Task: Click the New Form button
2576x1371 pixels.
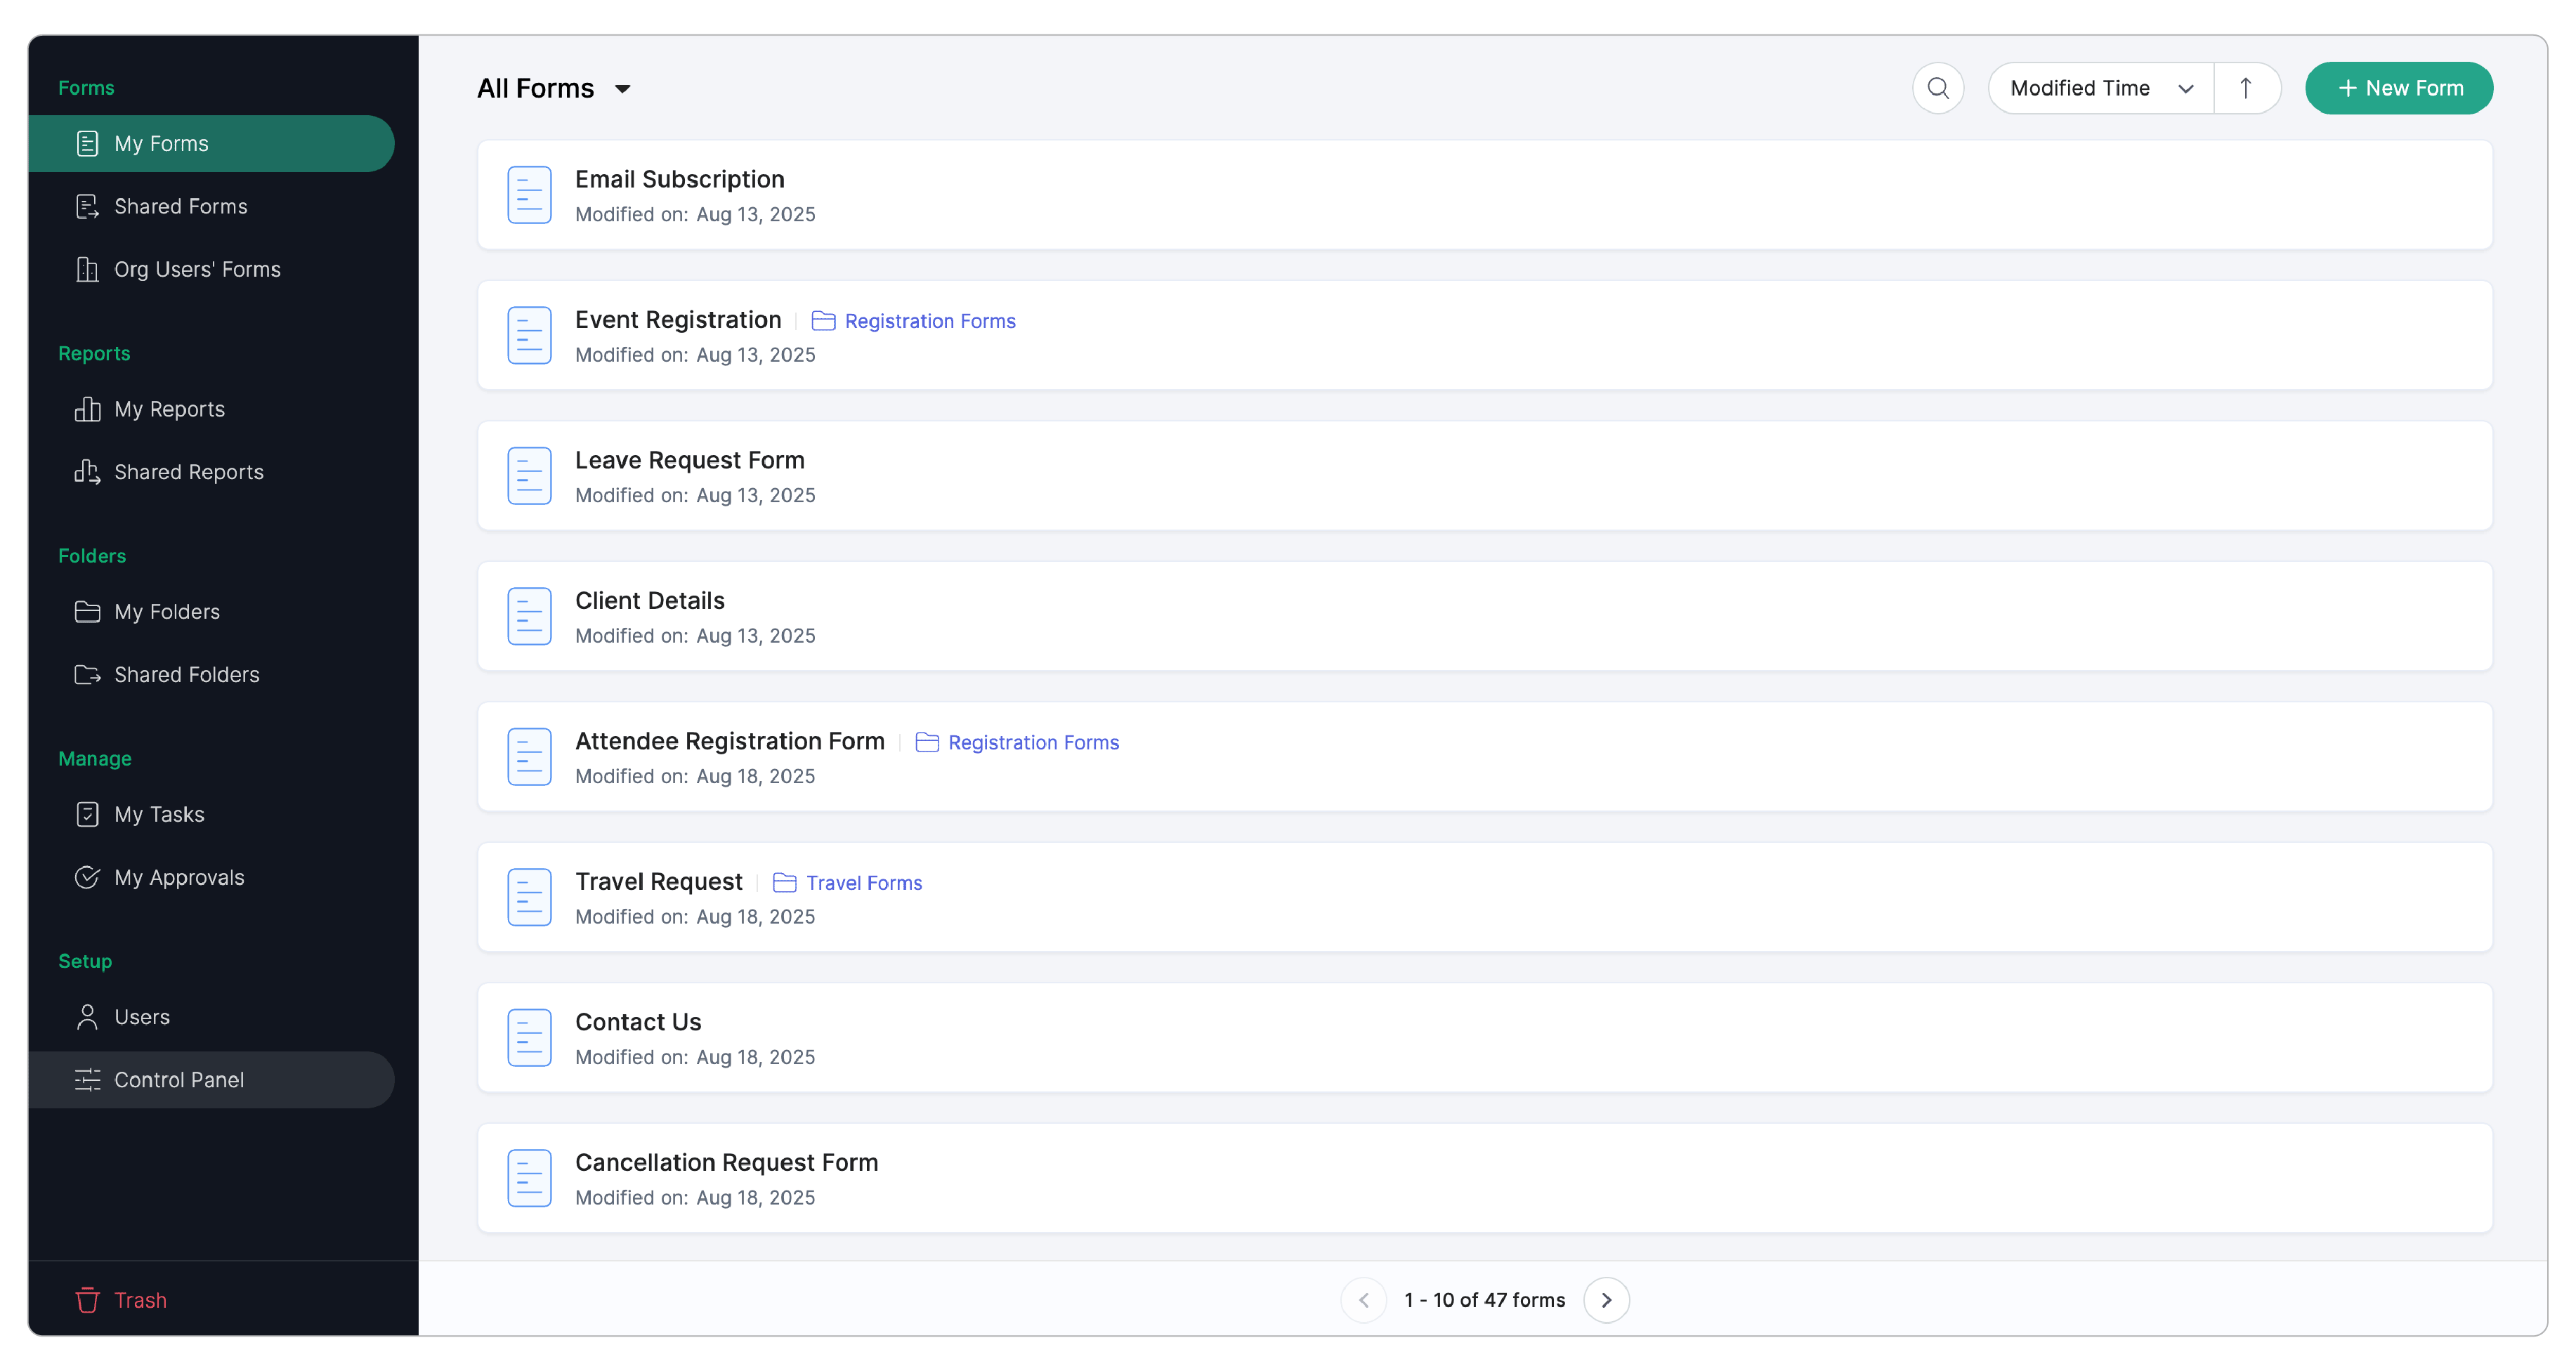Action: (x=2398, y=88)
